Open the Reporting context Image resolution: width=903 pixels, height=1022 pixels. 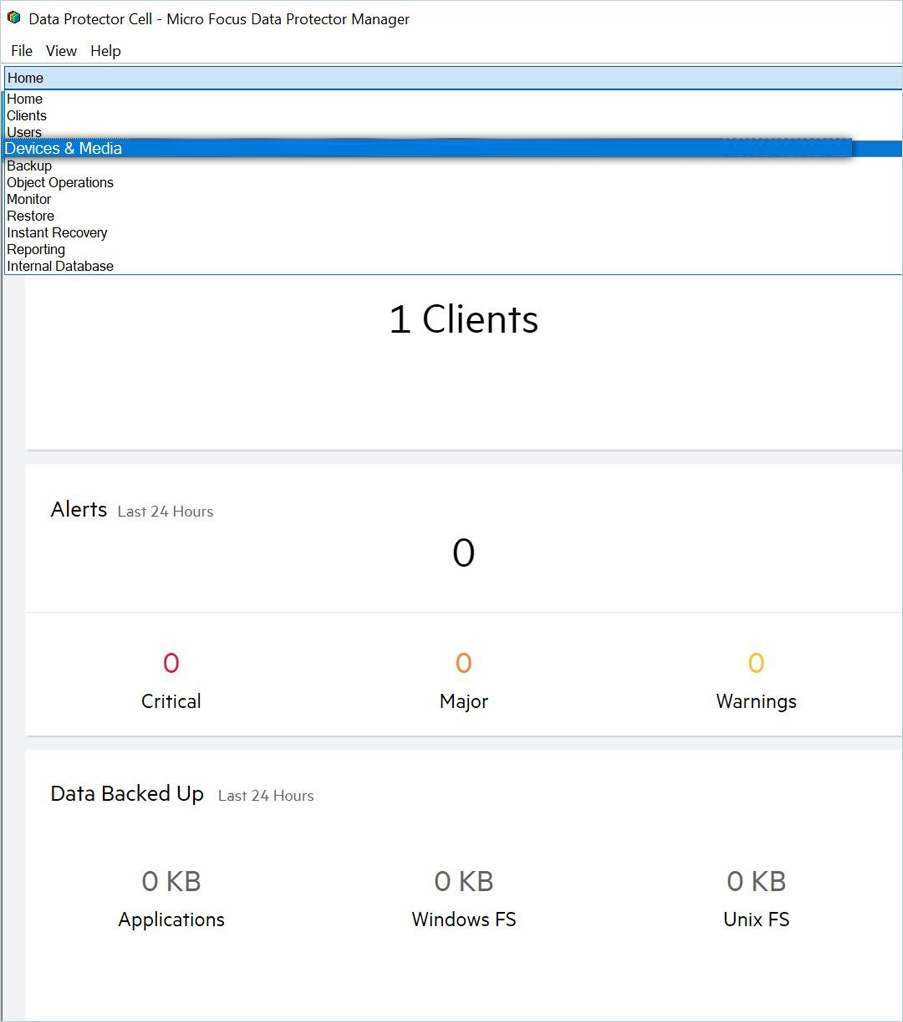coord(36,250)
